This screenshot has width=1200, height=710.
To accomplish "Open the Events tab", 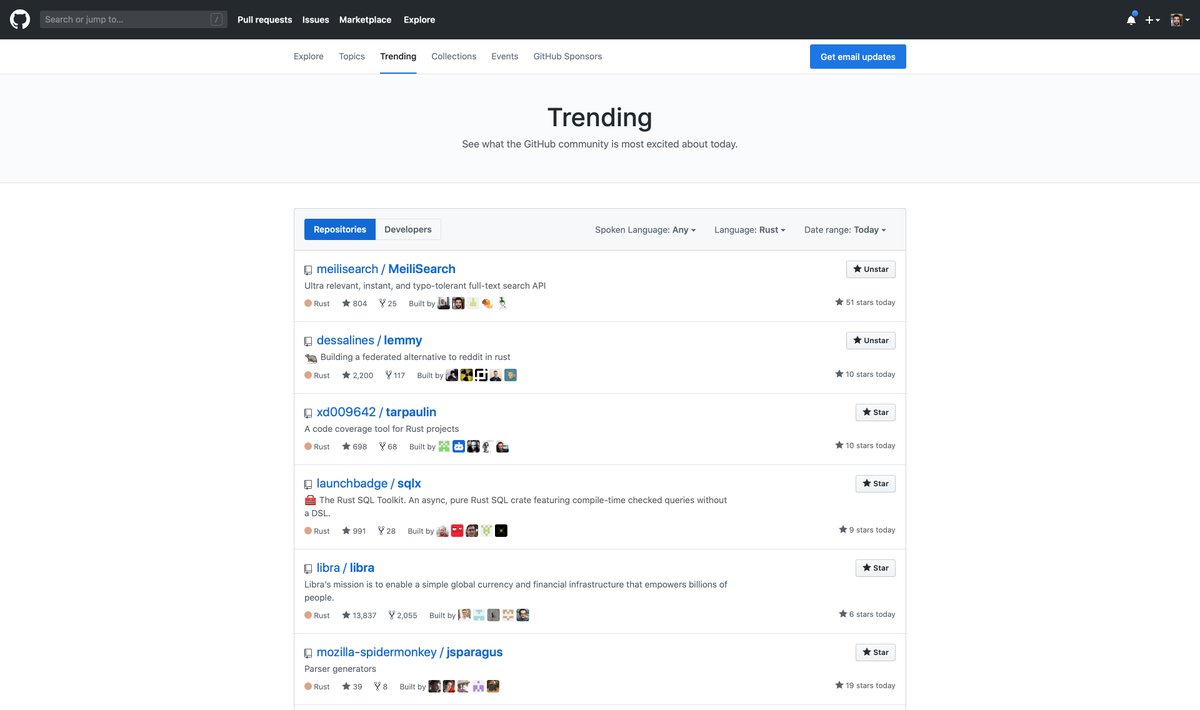I will pos(505,56).
